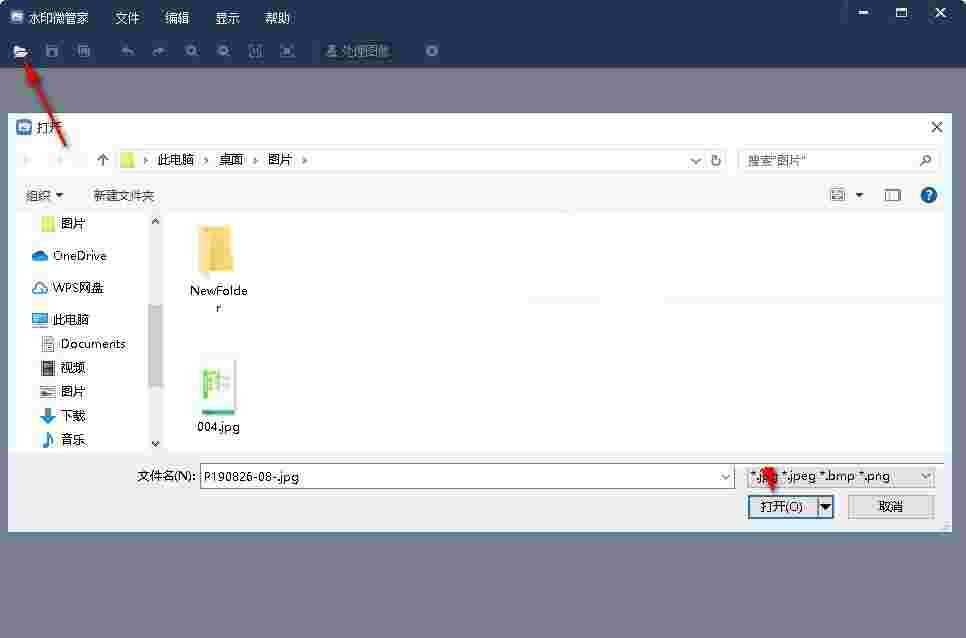Viewport: 966px width, 638px height.
Task: Open the 004.jpg thumbnail
Action: coord(217,390)
